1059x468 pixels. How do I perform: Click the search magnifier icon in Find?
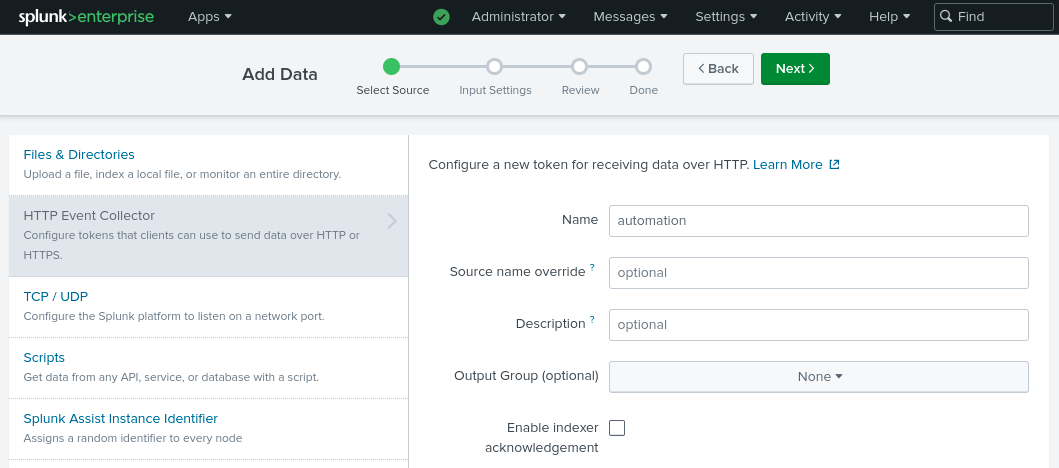[946, 17]
